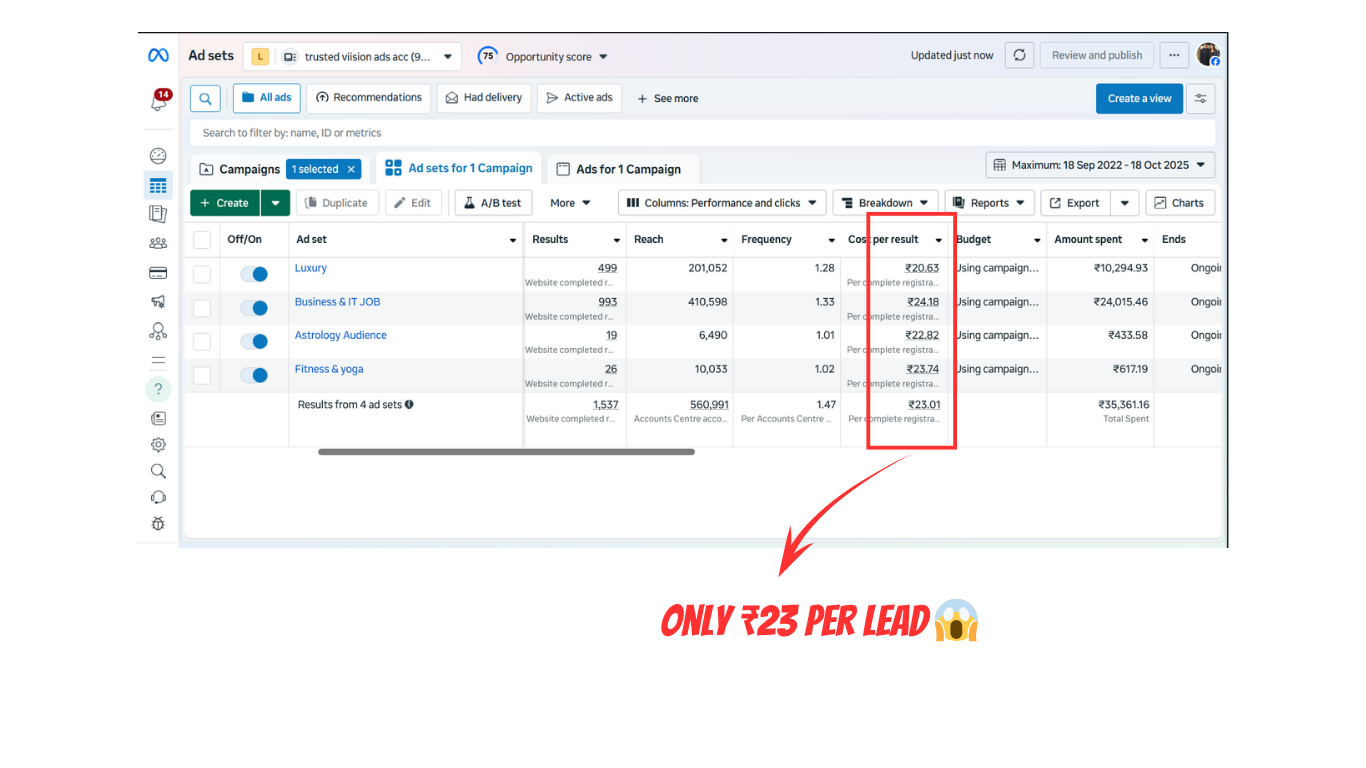This screenshot has height=768, width=1366.
Task: Open the date range selector dropdown
Action: coord(1100,165)
